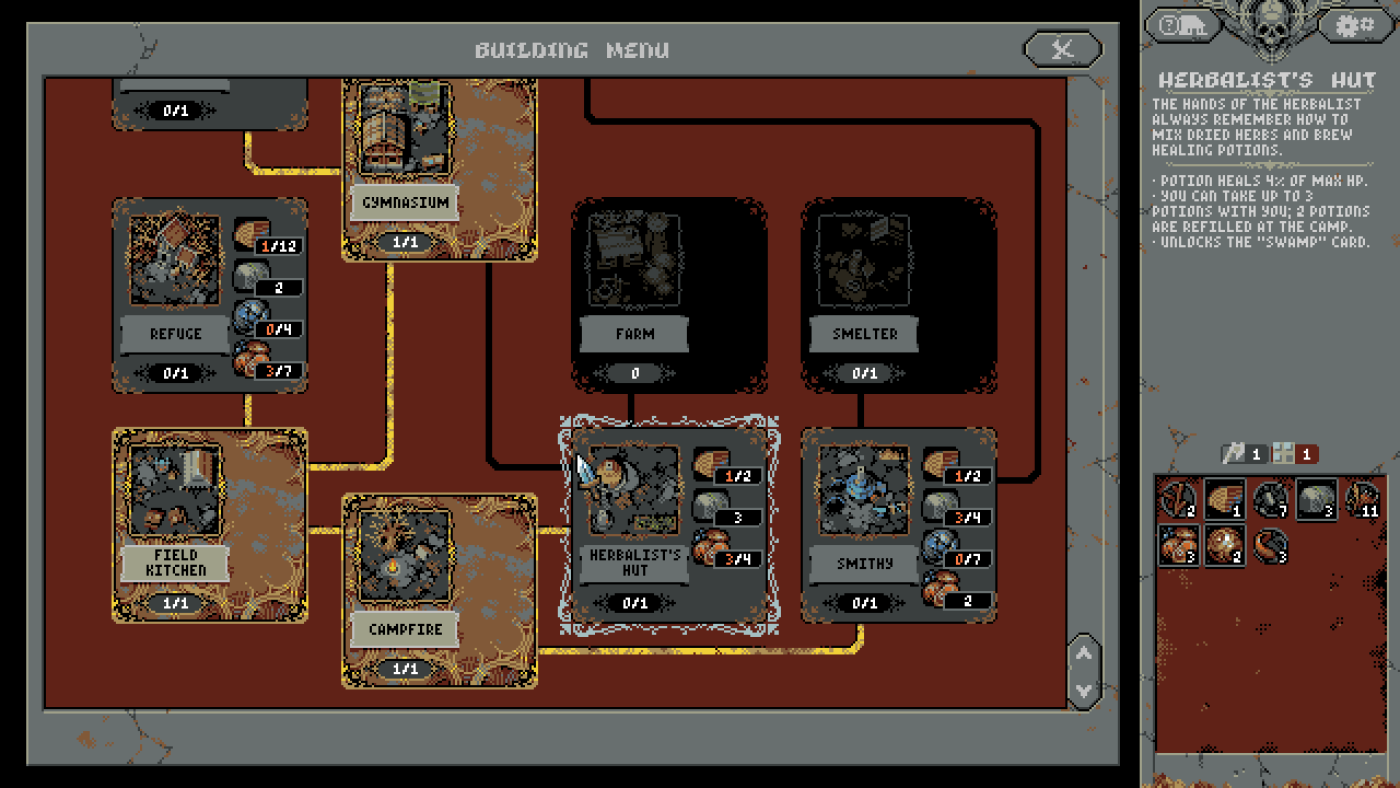Screen dimensions: 1400x788
Task: Select the rations resource with count 3 in inventory
Action: [x=1179, y=545]
